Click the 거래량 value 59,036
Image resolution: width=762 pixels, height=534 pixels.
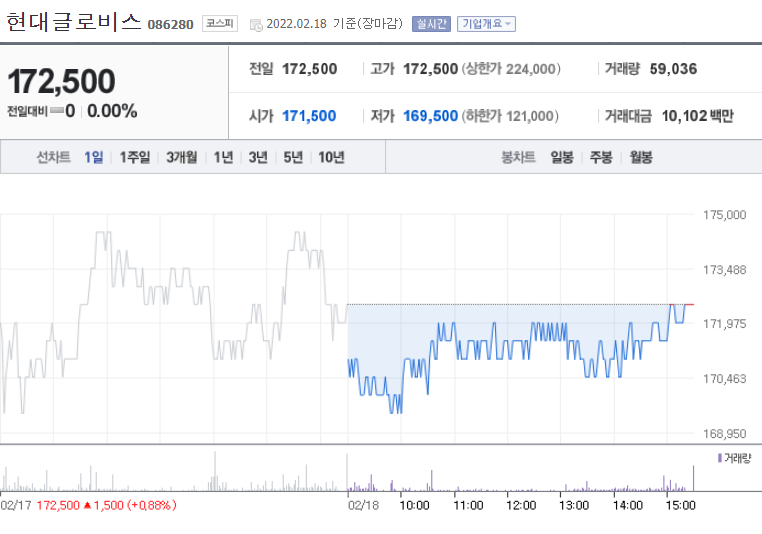tap(674, 69)
